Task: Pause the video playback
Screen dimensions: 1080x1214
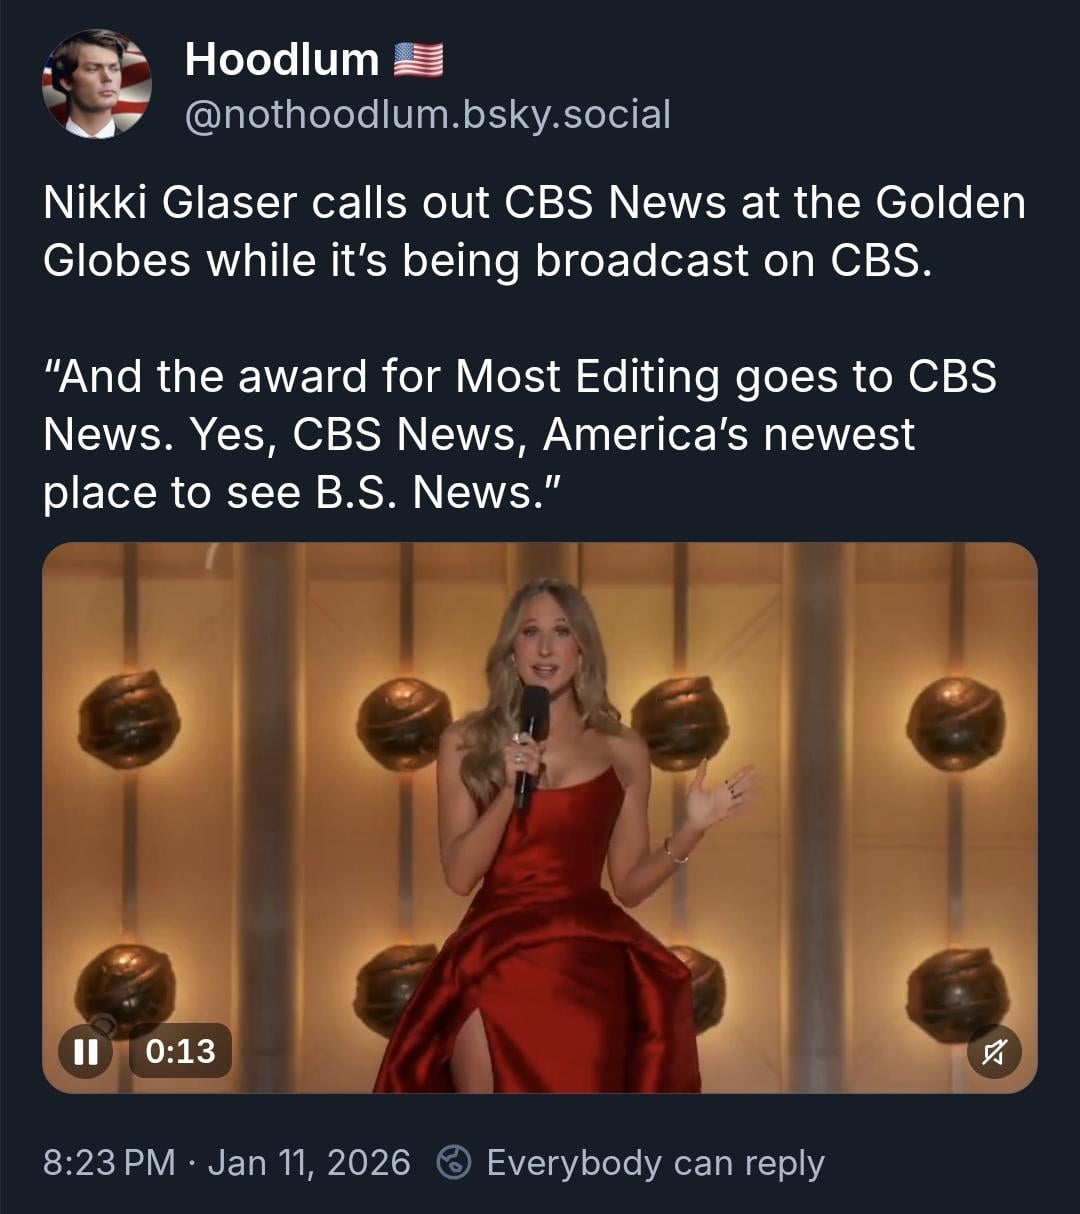Action: tap(85, 1051)
